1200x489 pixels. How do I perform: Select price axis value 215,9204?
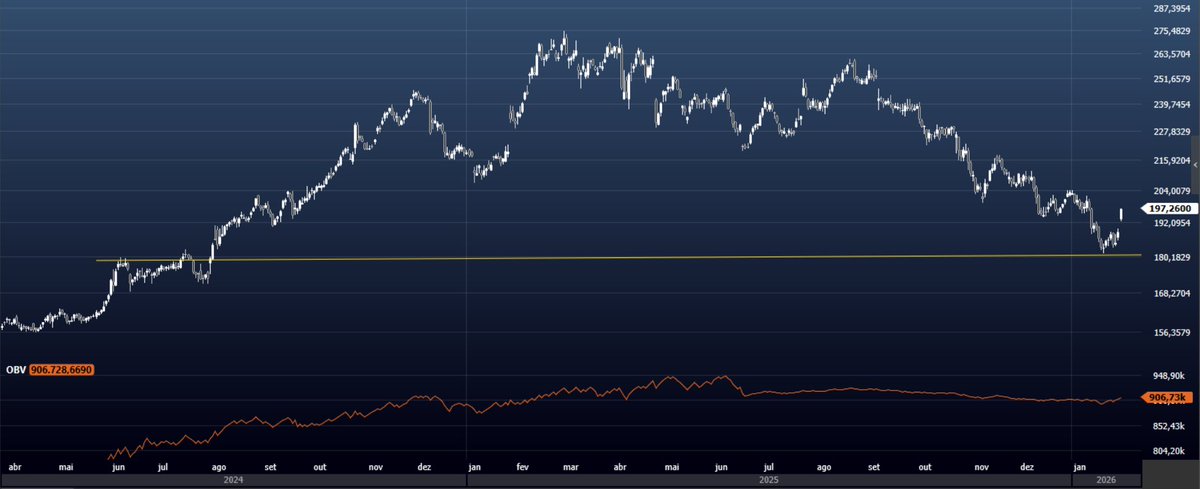pos(1173,160)
